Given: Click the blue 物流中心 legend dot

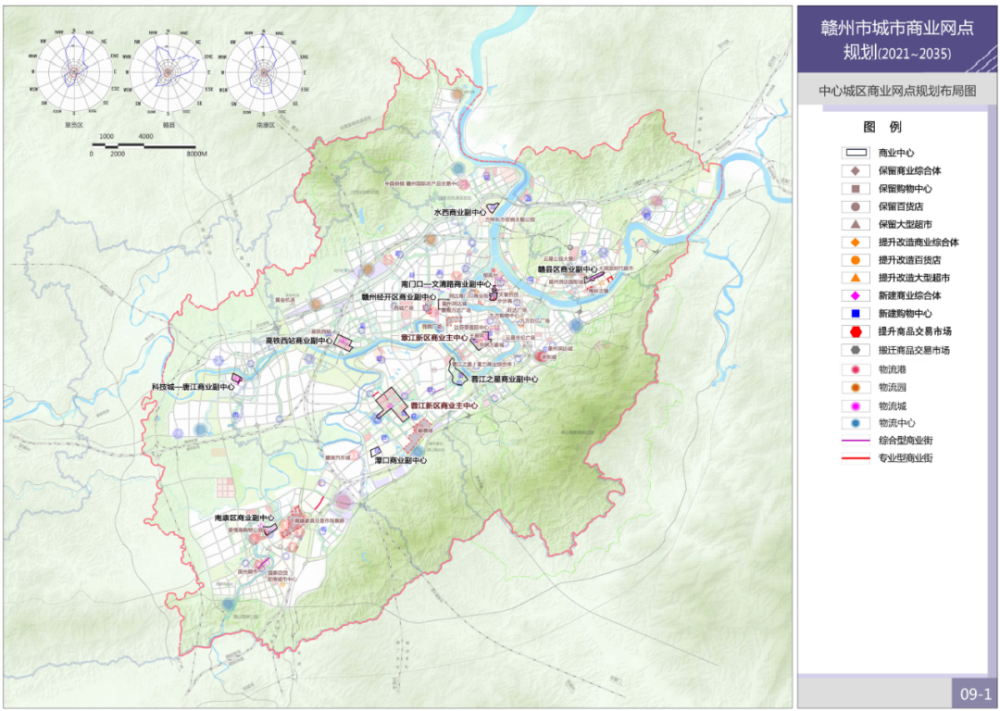Looking at the screenshot, I should (x=855, y=423).
